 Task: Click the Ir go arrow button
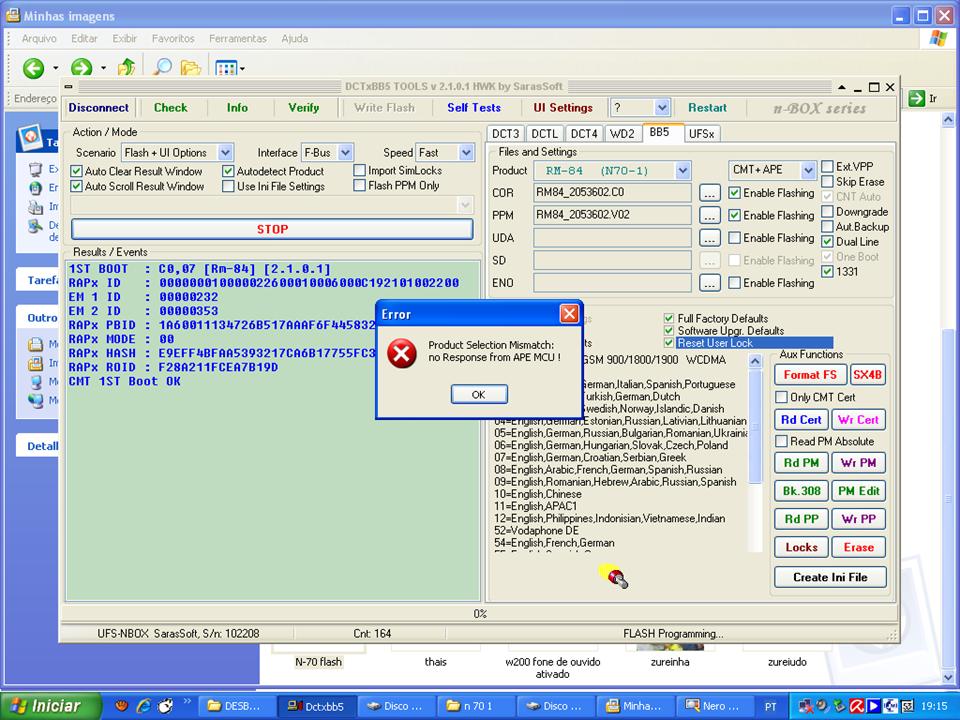[x=917, y=98]
